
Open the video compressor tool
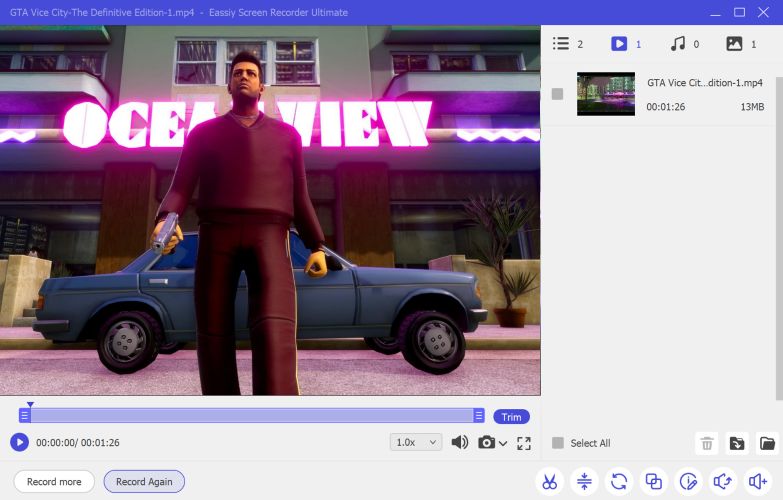coord(584,482)
